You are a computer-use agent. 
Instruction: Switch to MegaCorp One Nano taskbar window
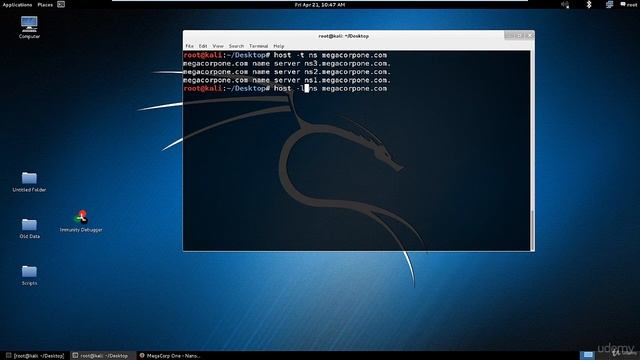[170, 356]
